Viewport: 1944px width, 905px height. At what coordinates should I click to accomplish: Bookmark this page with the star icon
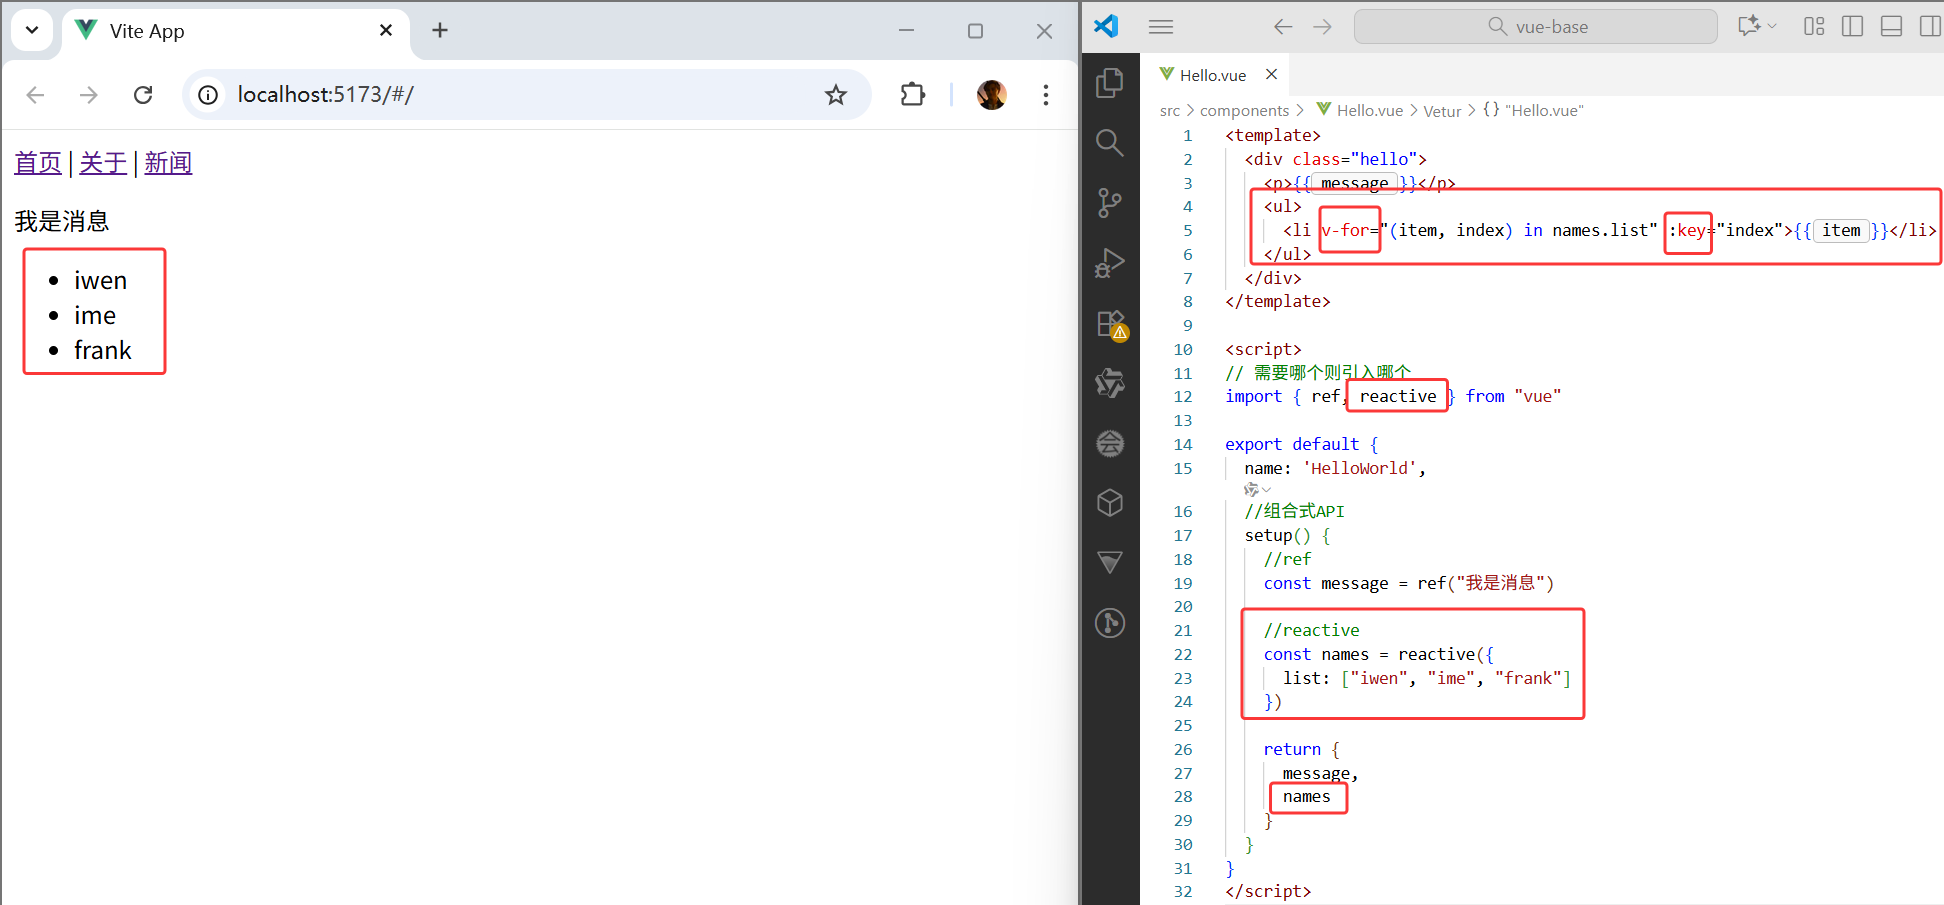[836, 95]
